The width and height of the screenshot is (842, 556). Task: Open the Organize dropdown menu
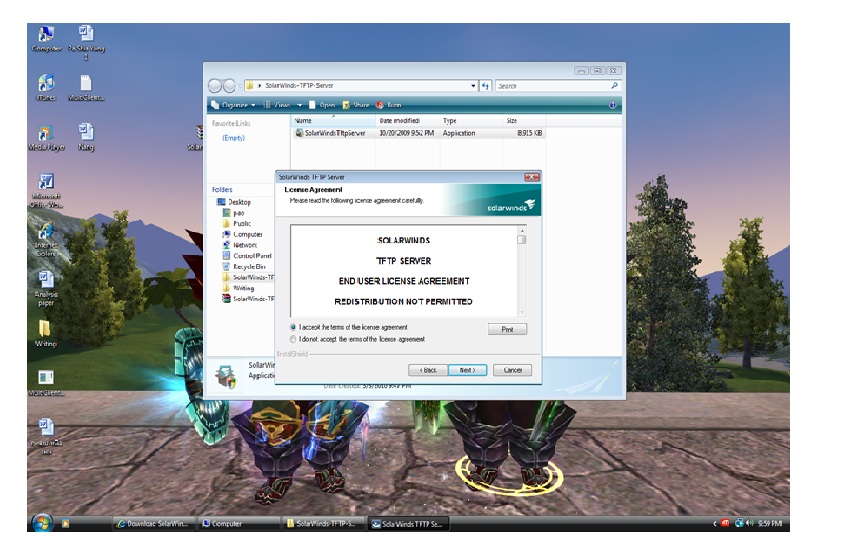tap(233, 105)
